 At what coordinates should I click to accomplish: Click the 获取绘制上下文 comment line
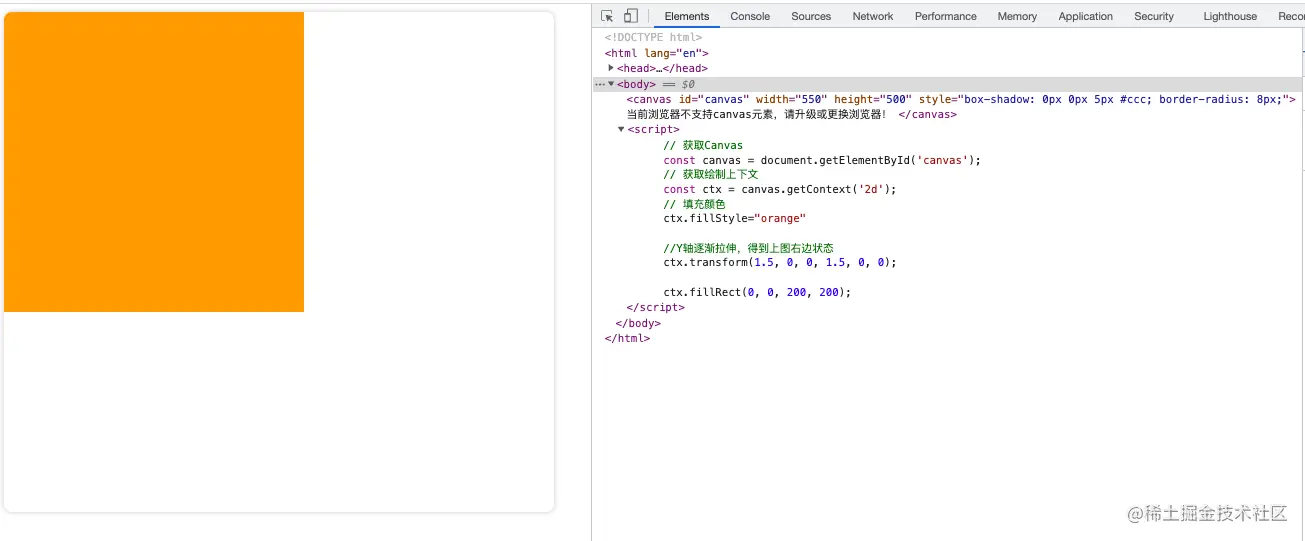click(711, 174)
